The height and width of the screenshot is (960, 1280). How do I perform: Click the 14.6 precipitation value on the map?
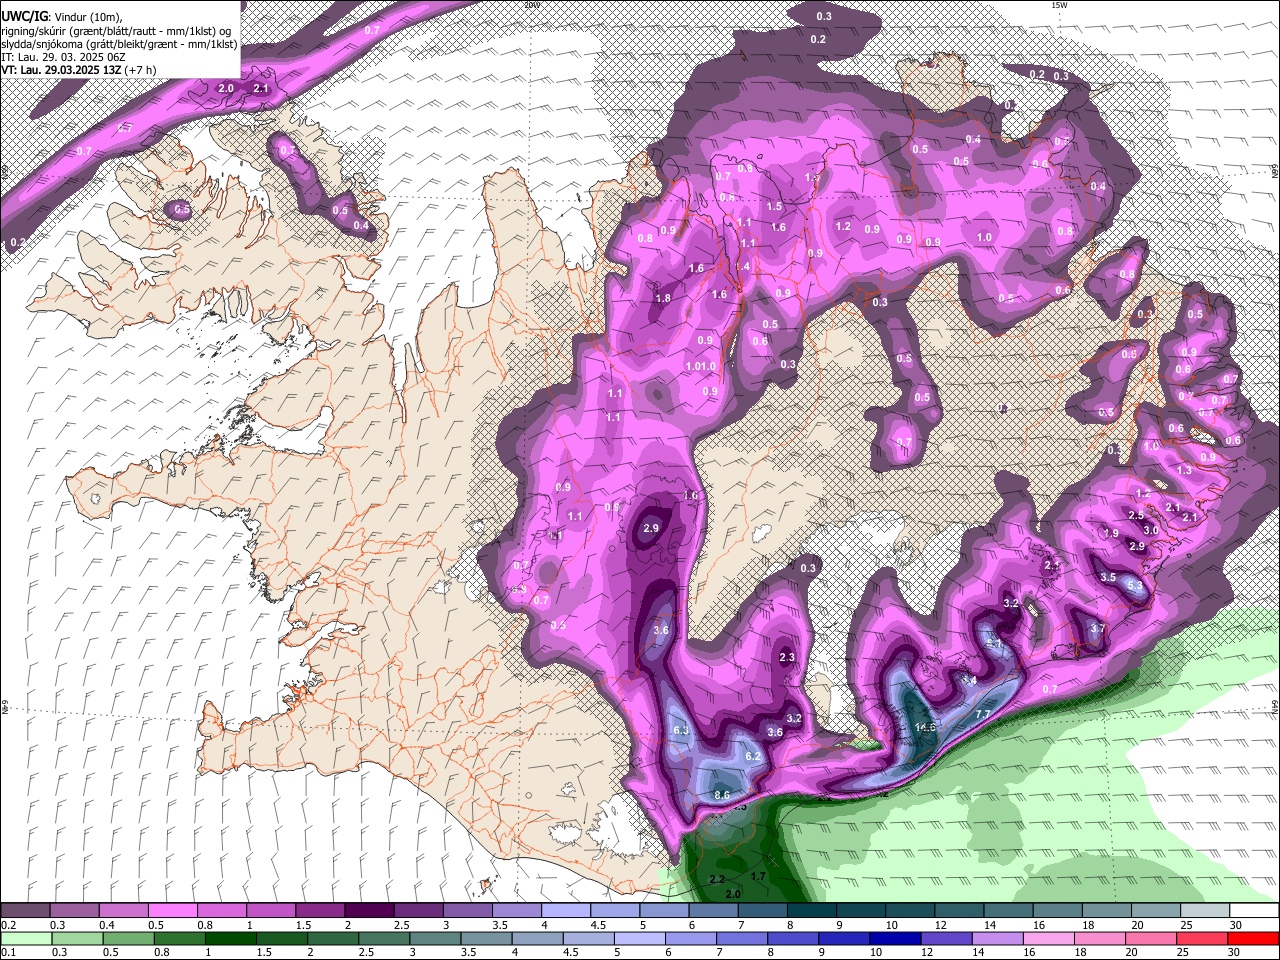pos(925,727)
